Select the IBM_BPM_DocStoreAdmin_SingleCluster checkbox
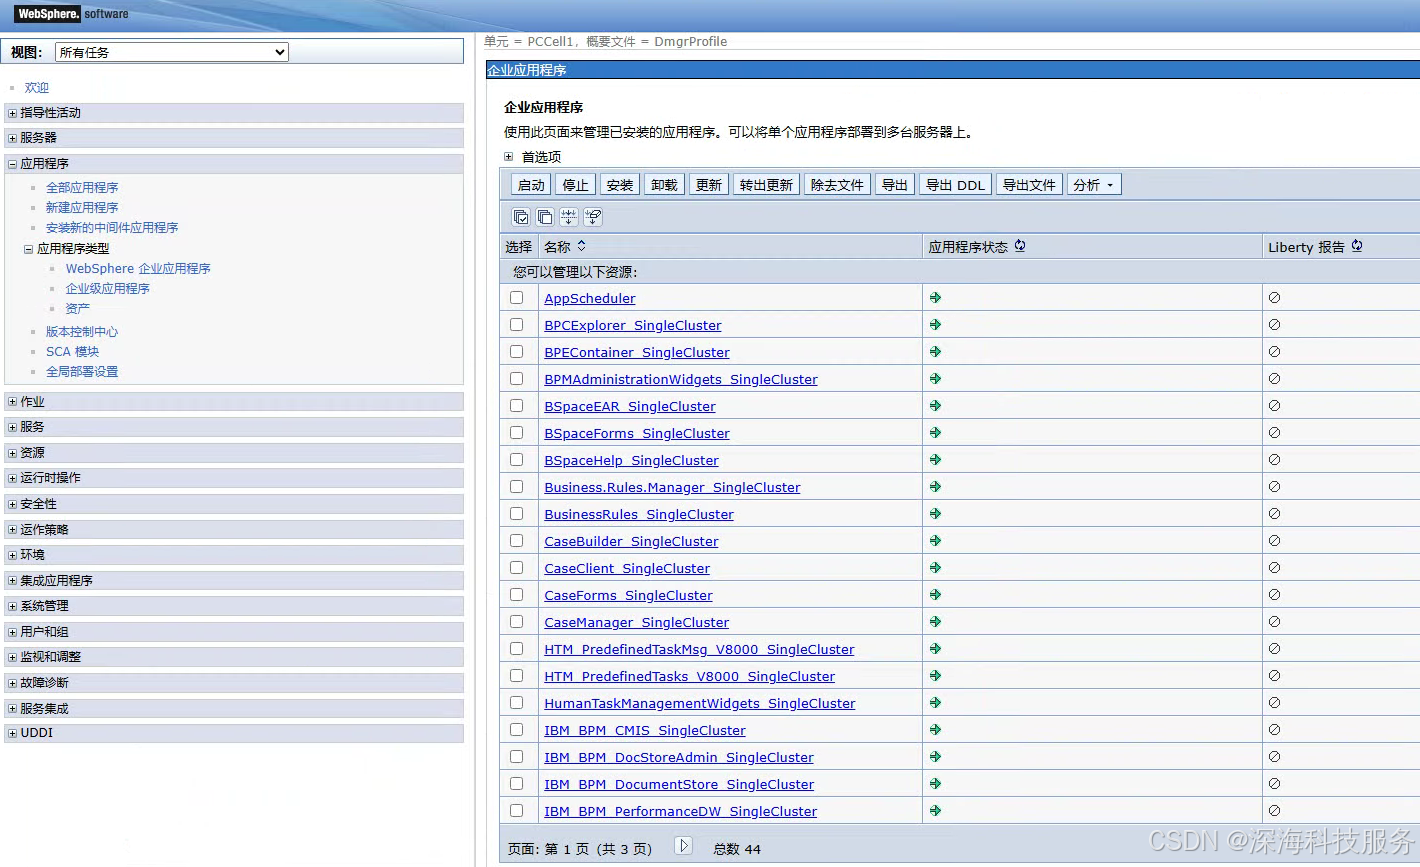 (517, 757)
